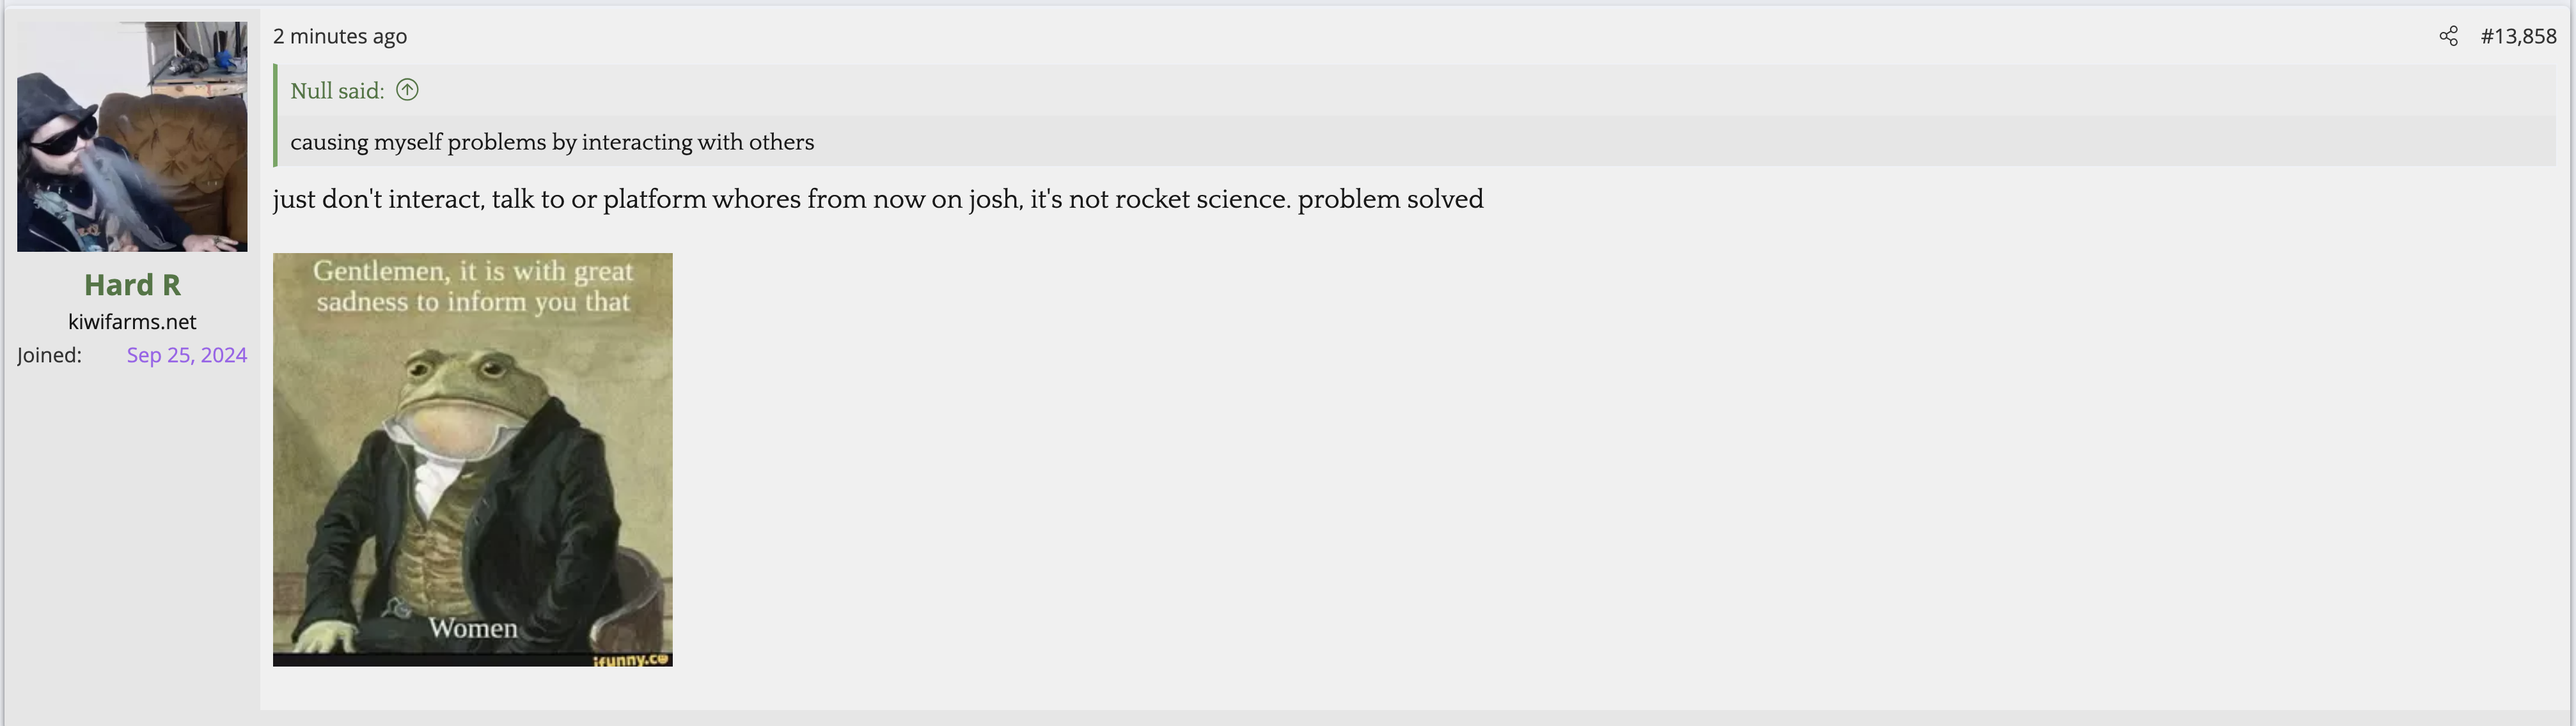Click the green left border of the quote
The image size is (2576, 726).
pyautogui.click(x=275, y=115)
